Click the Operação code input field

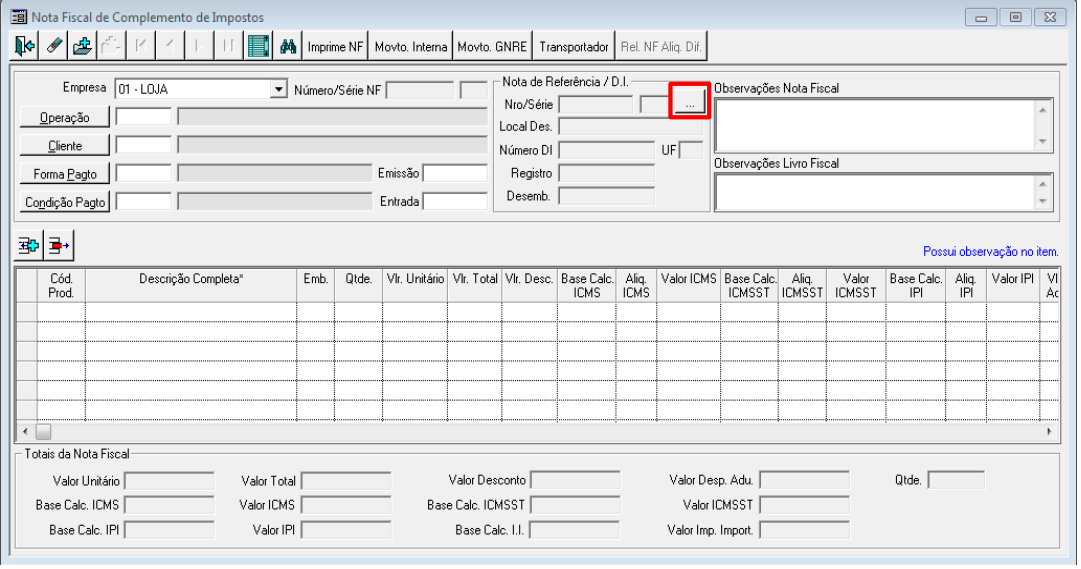143,117
